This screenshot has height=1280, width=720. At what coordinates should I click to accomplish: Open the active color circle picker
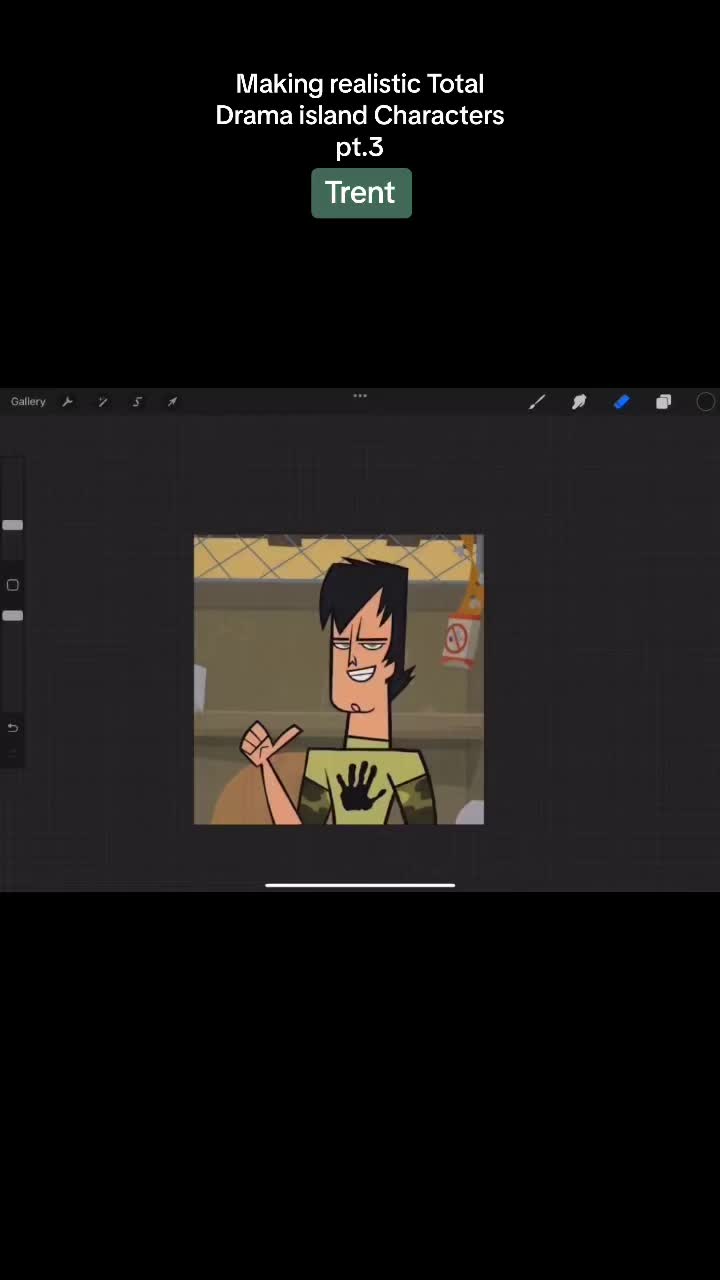coord(705,402)
